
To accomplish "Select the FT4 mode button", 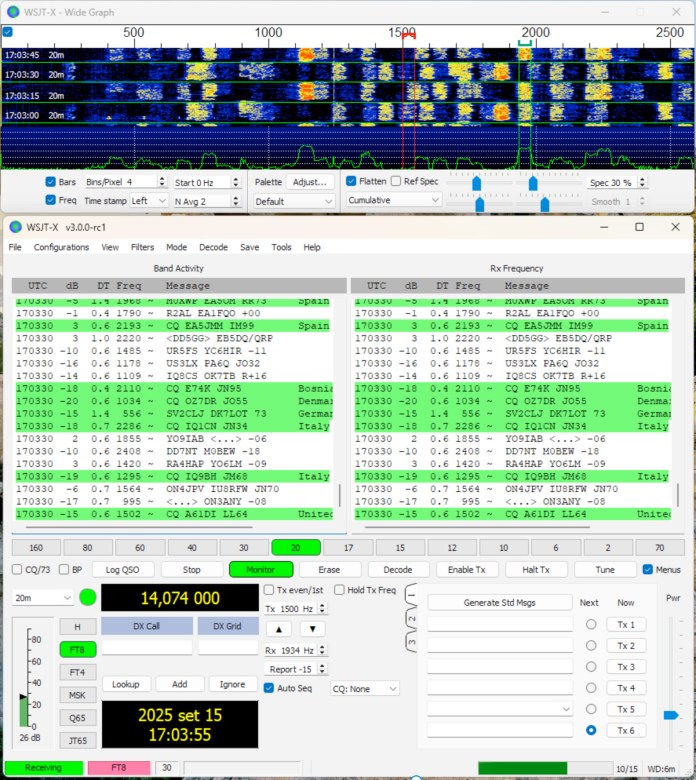I will 78,672.
